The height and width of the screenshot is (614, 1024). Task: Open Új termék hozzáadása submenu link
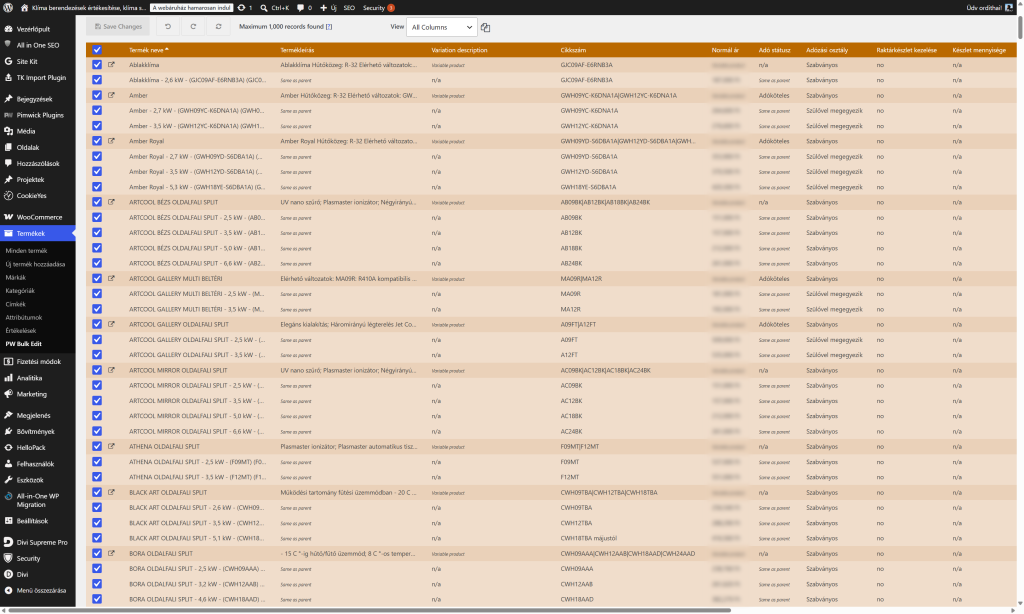35,265
